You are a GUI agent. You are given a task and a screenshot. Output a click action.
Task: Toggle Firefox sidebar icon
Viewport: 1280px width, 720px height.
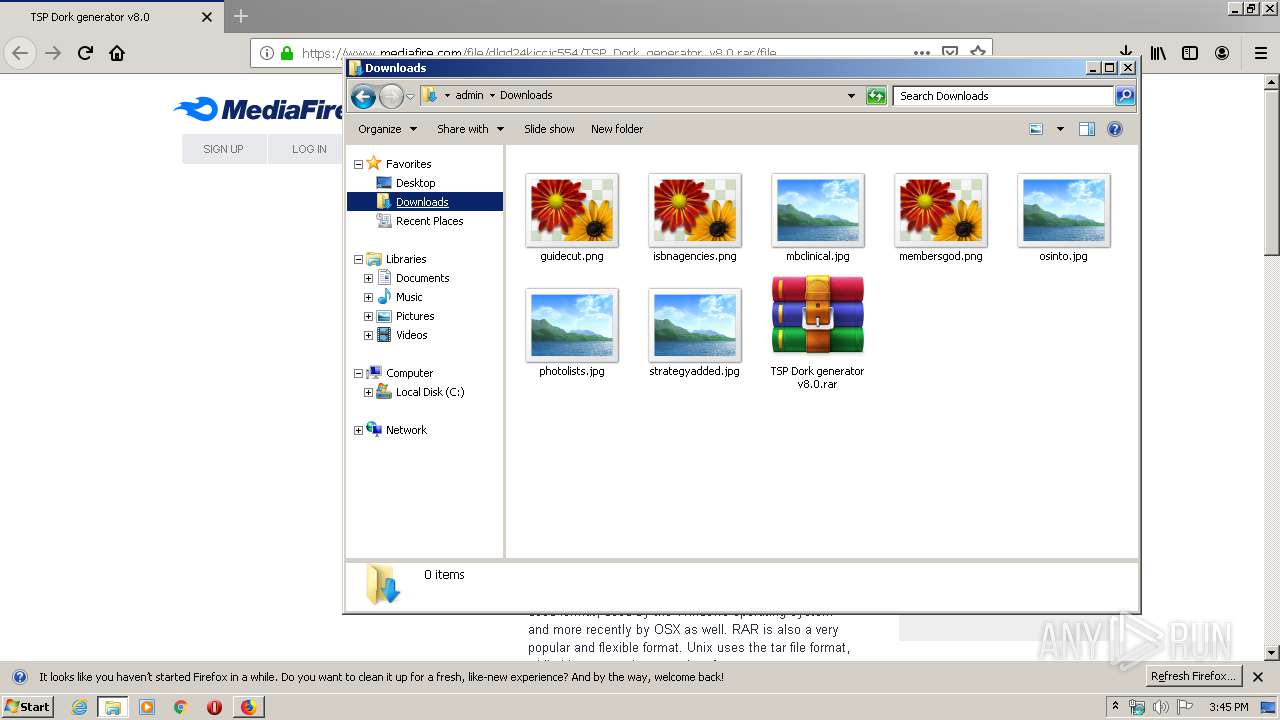pos(1190,53)
